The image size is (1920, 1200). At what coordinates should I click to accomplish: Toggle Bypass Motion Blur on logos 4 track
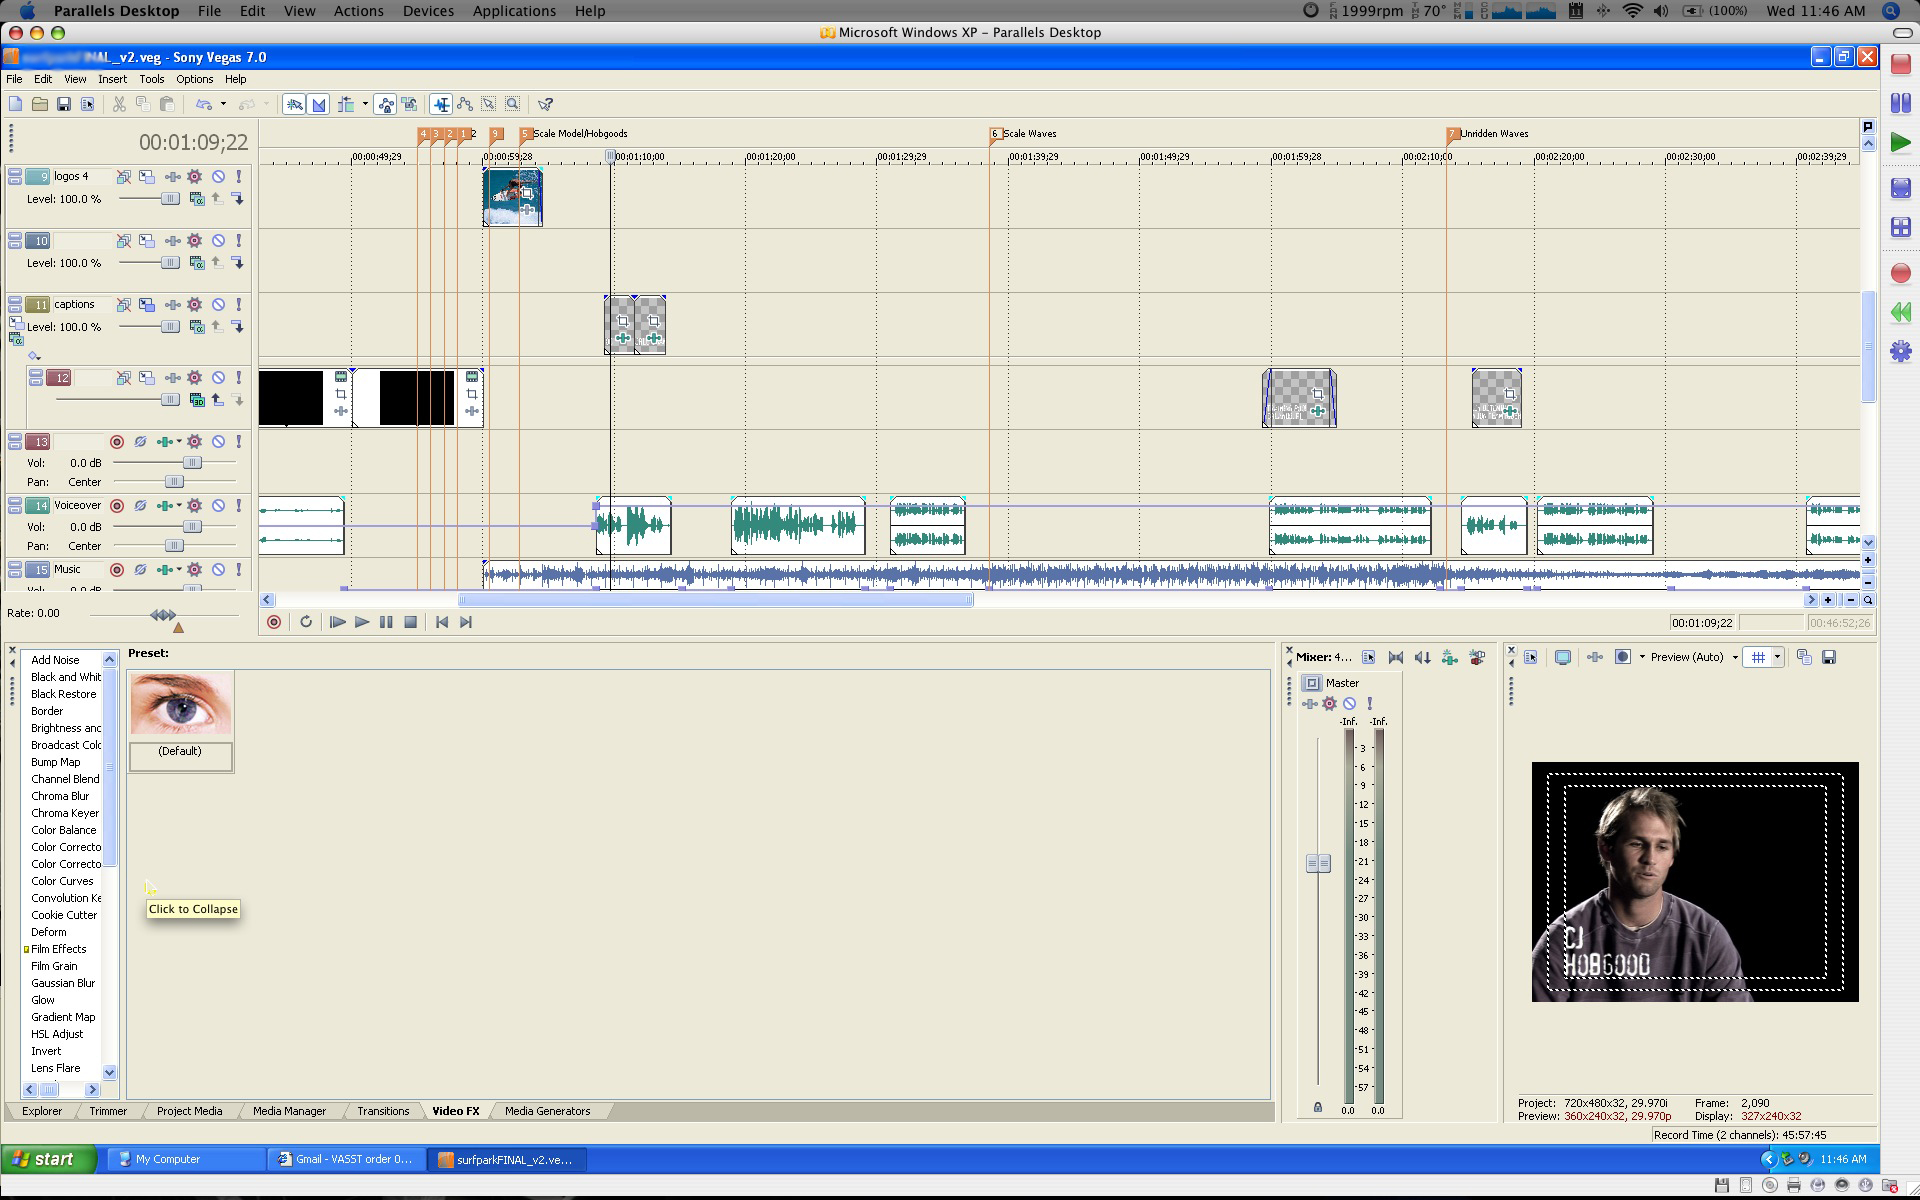coord(123,176)
